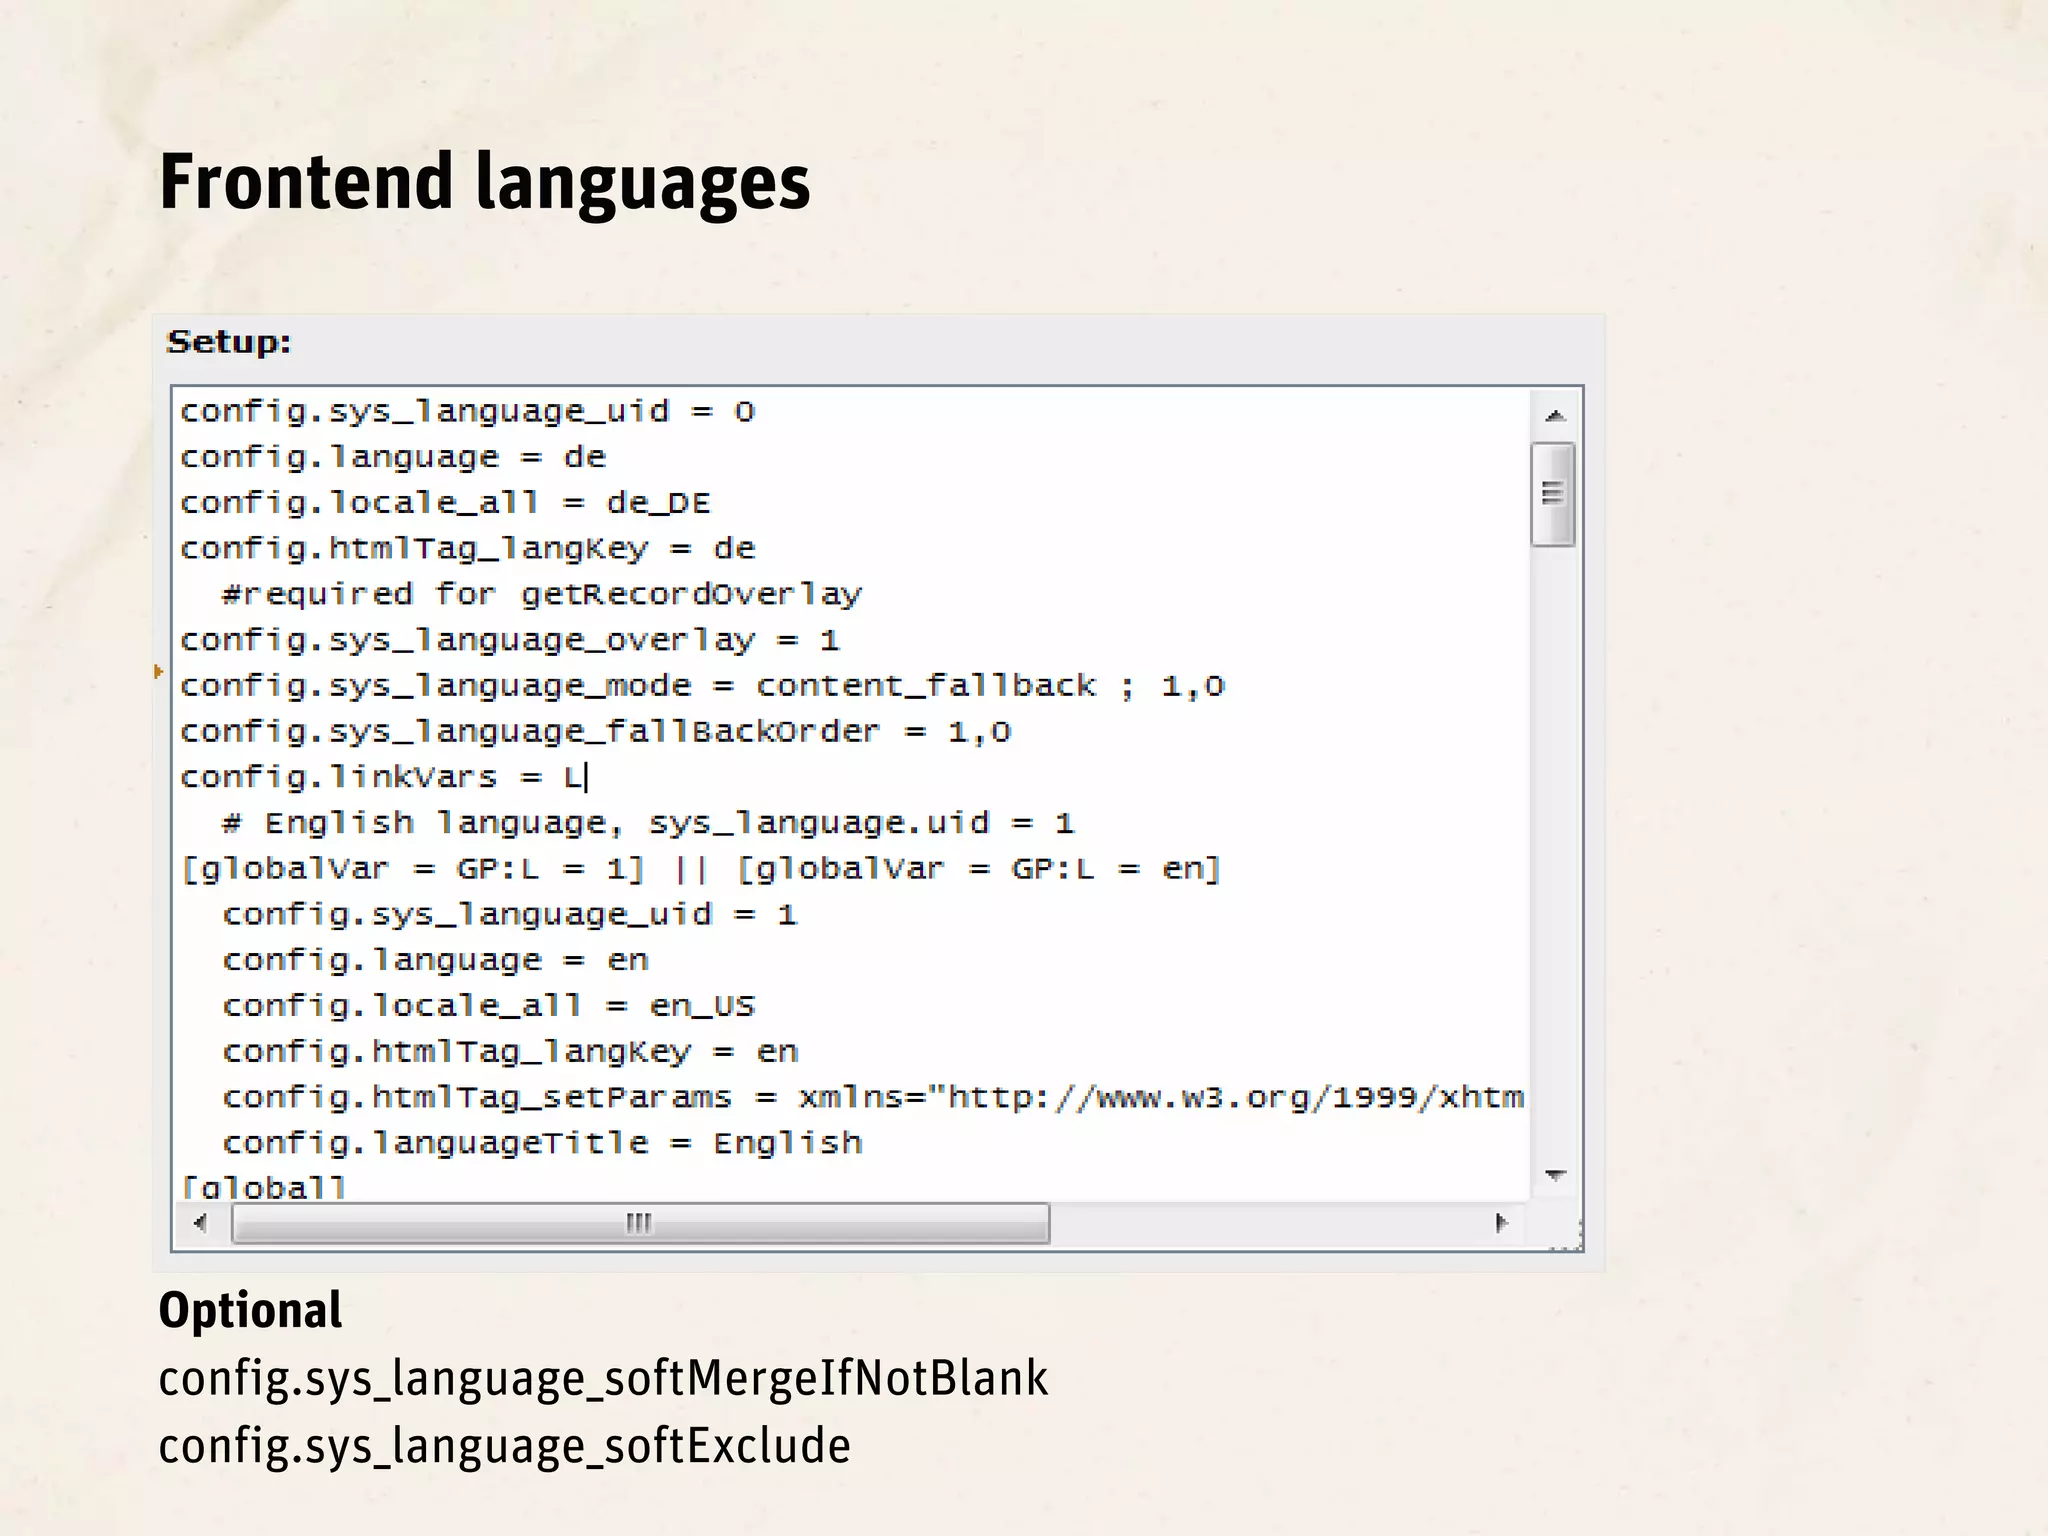Click line 'config.htmlTag_langKey = en'
The width and height of the screenshot is (2048, 1536).
510,1051
